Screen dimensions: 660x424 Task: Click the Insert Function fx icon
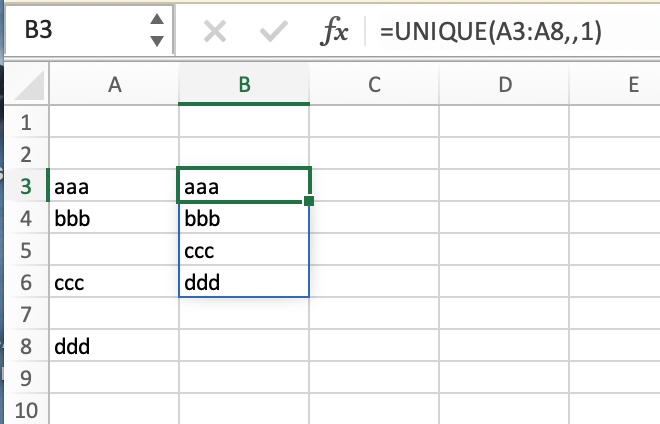(334, 32)
